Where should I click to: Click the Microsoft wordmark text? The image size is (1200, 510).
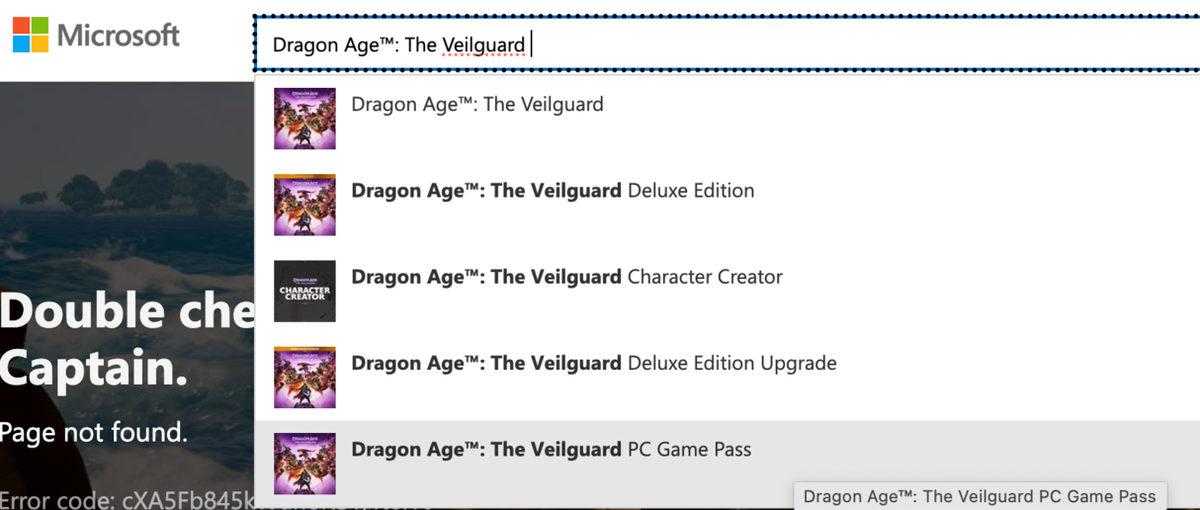[x=118, y=36]
